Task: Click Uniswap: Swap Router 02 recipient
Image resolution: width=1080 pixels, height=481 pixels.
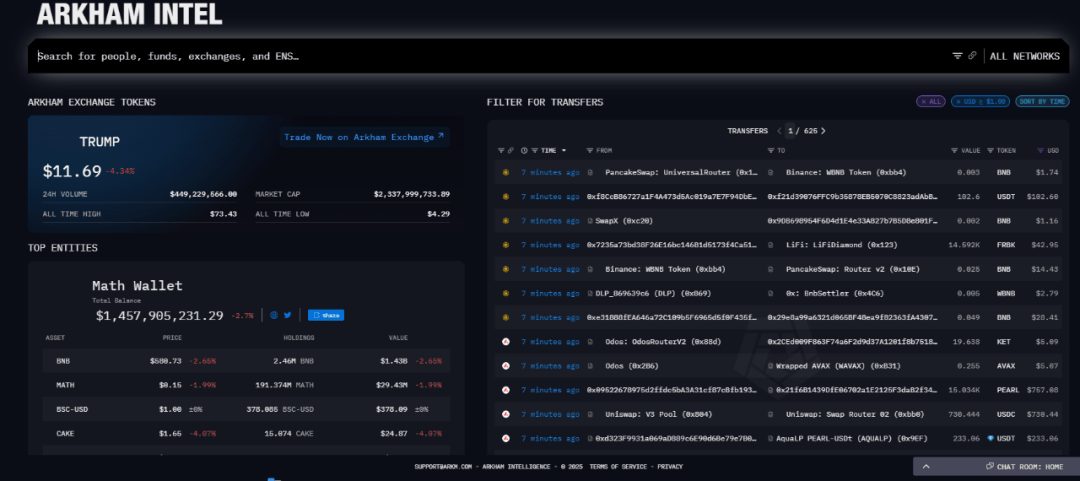Action: click(855, 414)
